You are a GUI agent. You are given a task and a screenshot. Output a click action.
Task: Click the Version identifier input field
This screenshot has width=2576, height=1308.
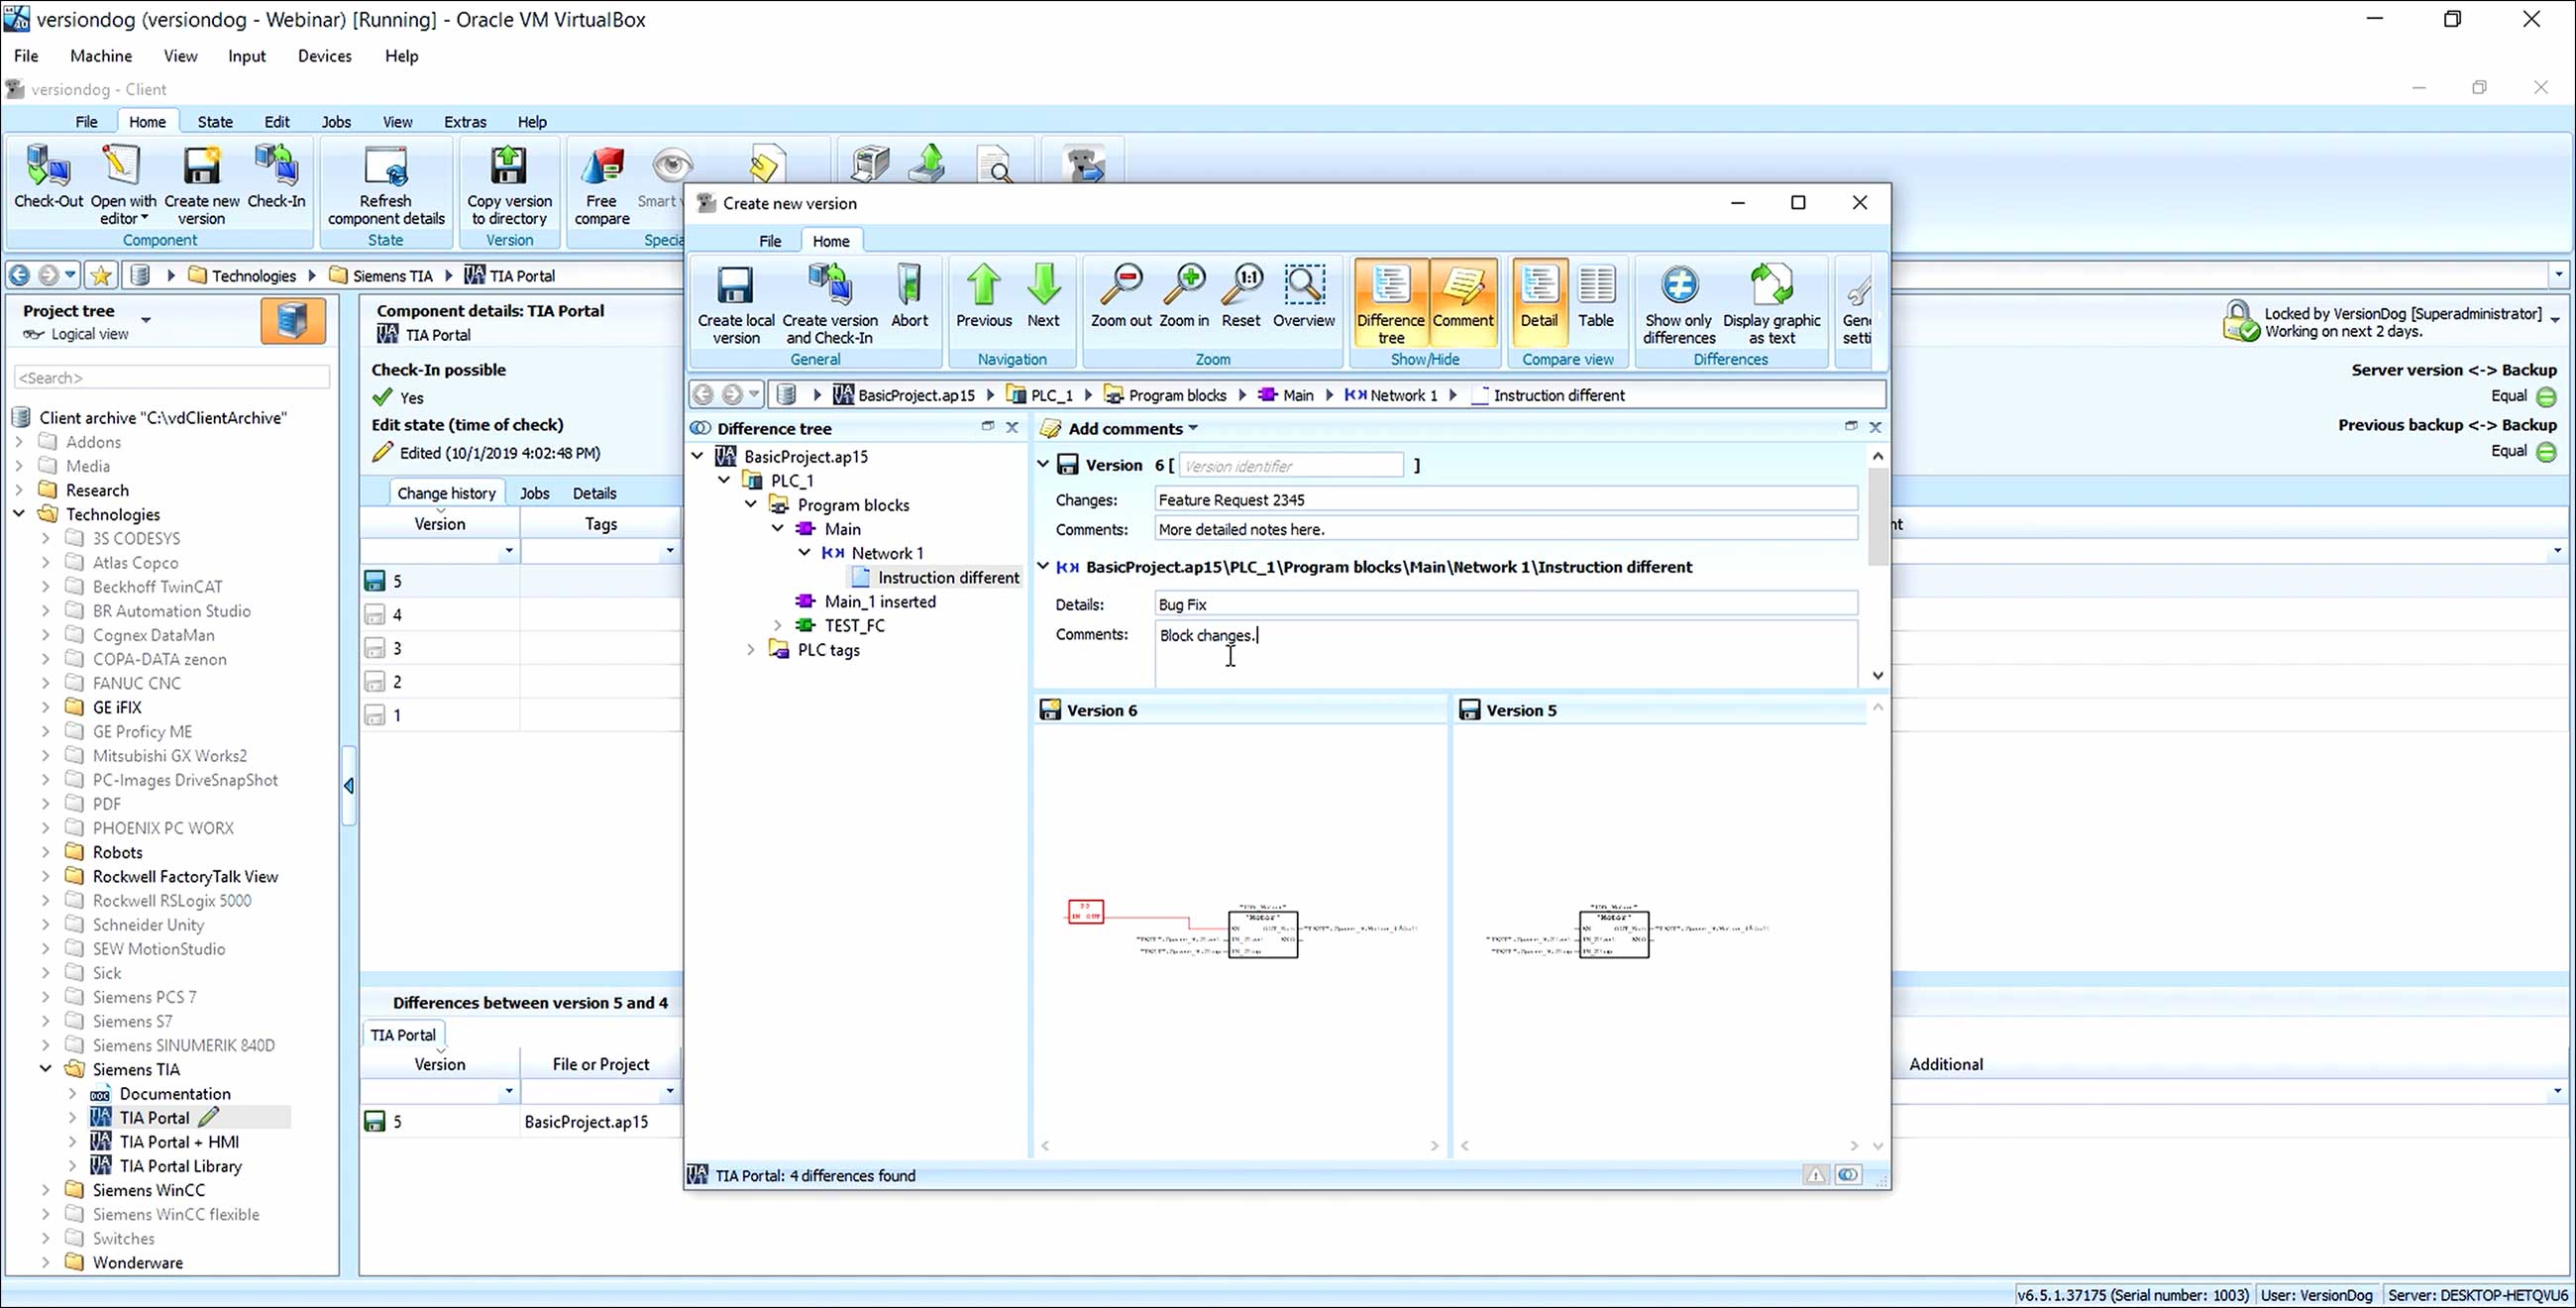(1292, 465)
